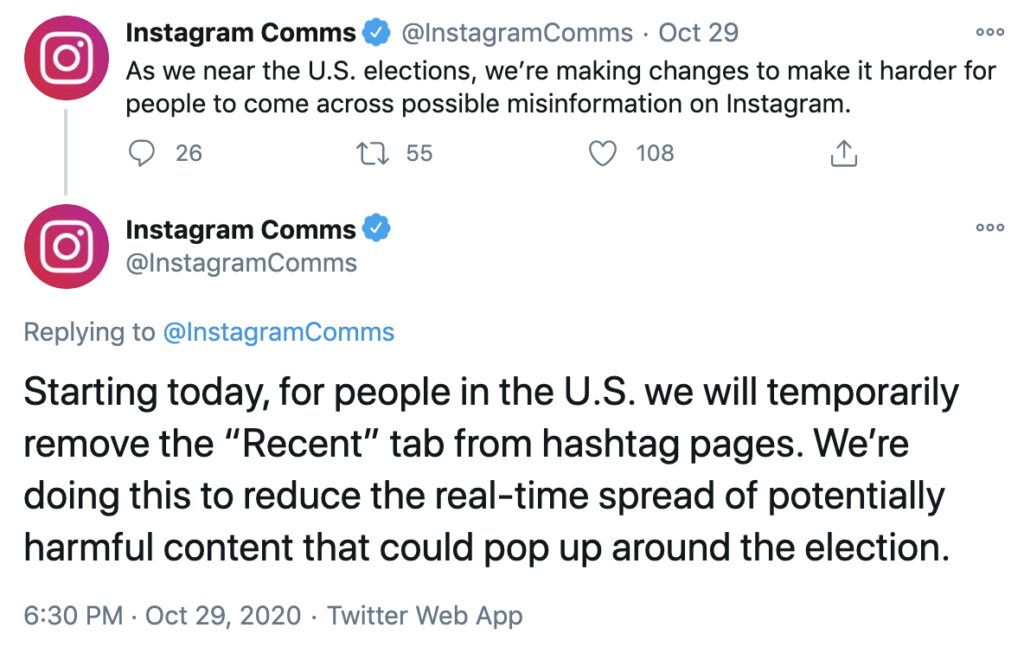
Task: Click verified badge on the top tweet
Action: (x=377, y=32)
